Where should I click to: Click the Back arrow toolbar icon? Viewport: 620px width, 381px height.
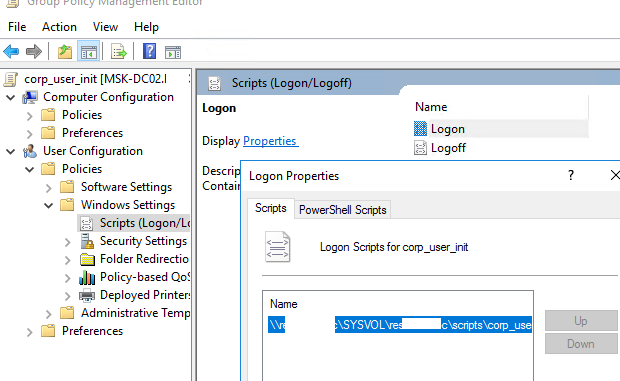[11, 52]
